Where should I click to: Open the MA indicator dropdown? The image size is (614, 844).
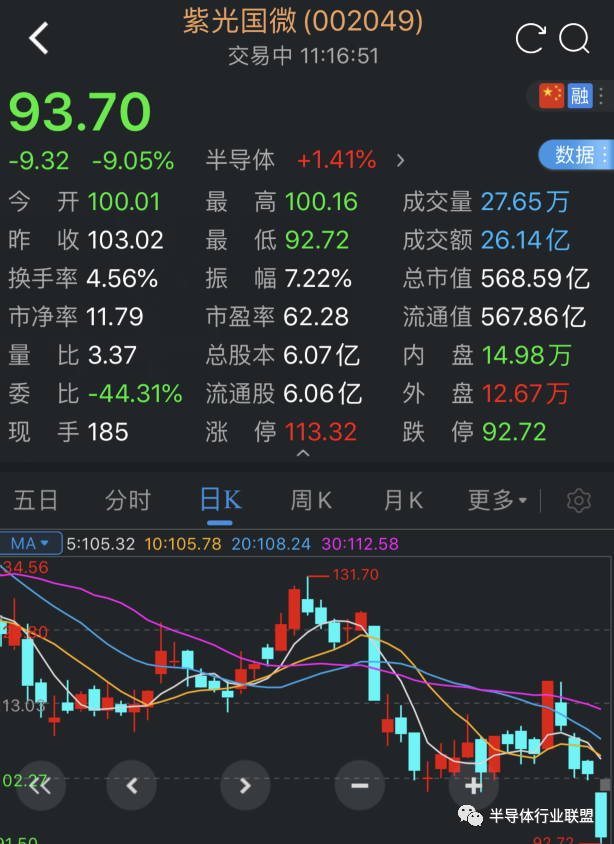[x=31, y=544]
